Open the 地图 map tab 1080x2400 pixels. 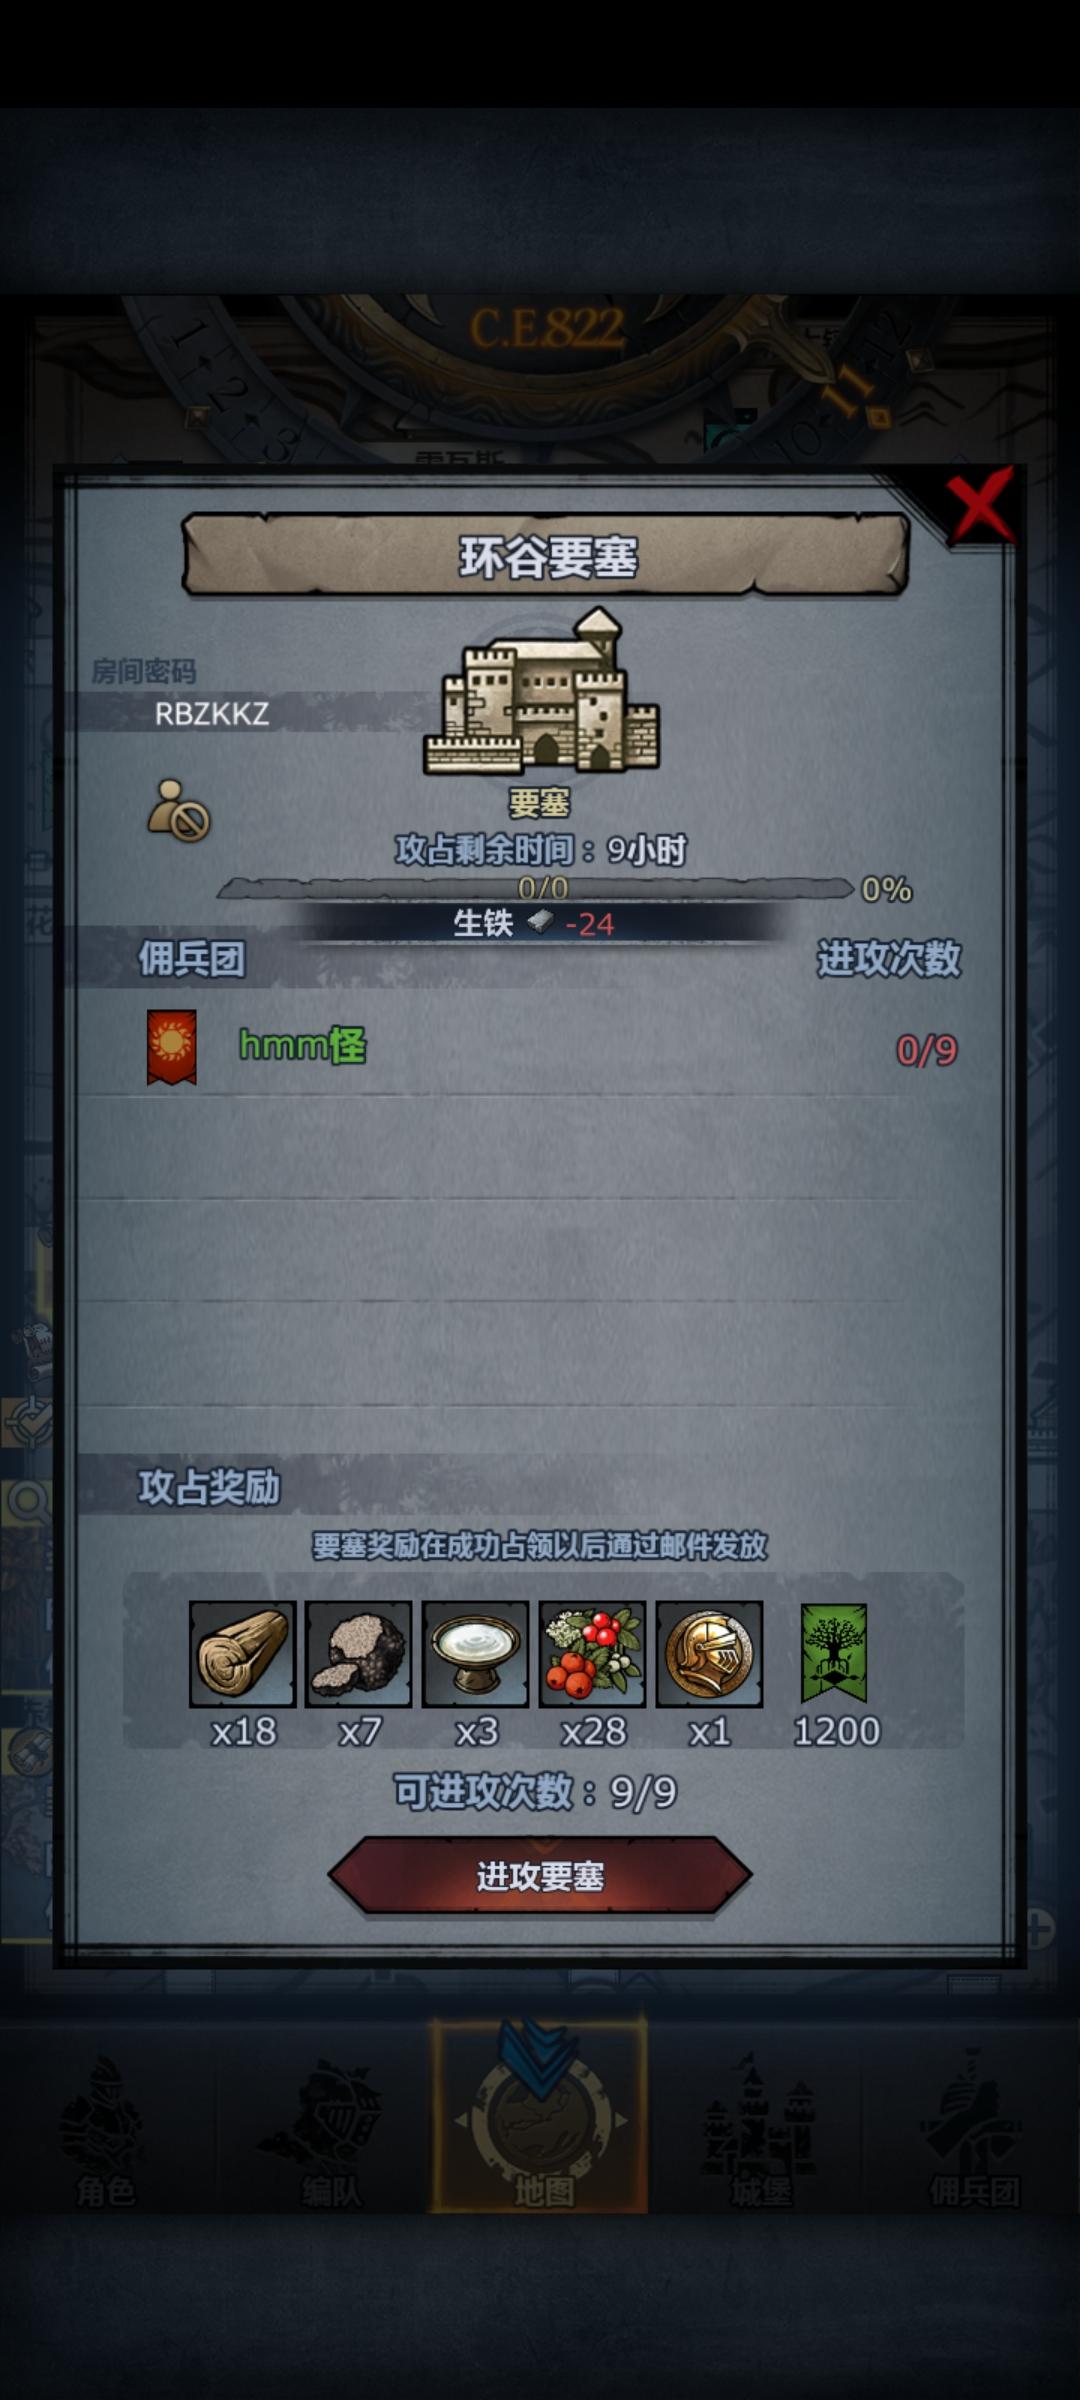pos(540,2114)
